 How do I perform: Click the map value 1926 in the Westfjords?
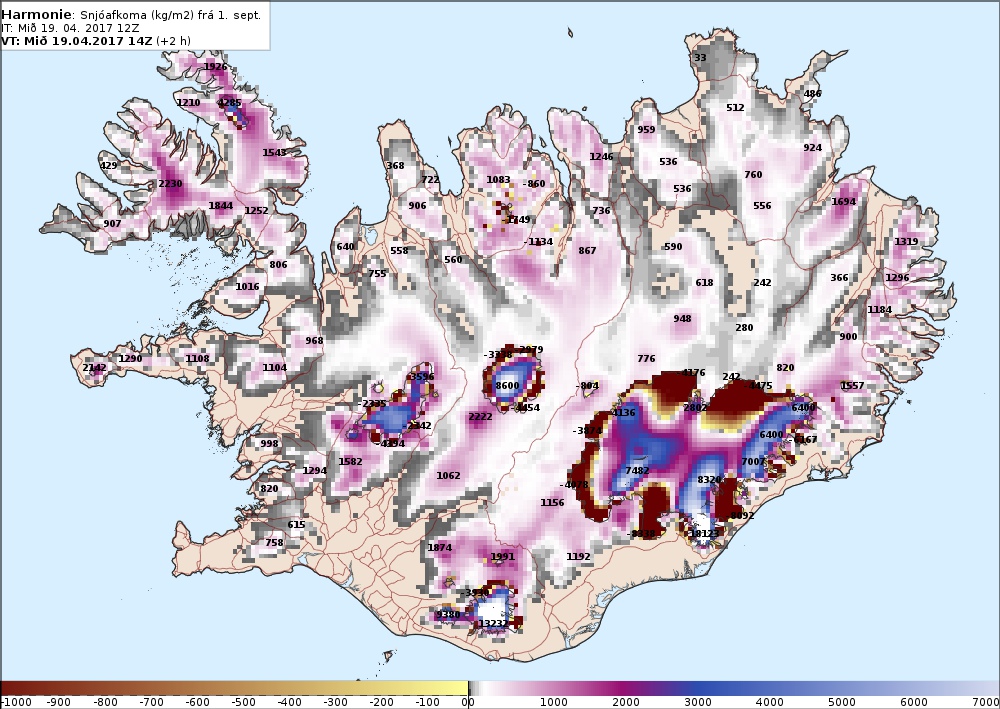[x=216, y=66]
